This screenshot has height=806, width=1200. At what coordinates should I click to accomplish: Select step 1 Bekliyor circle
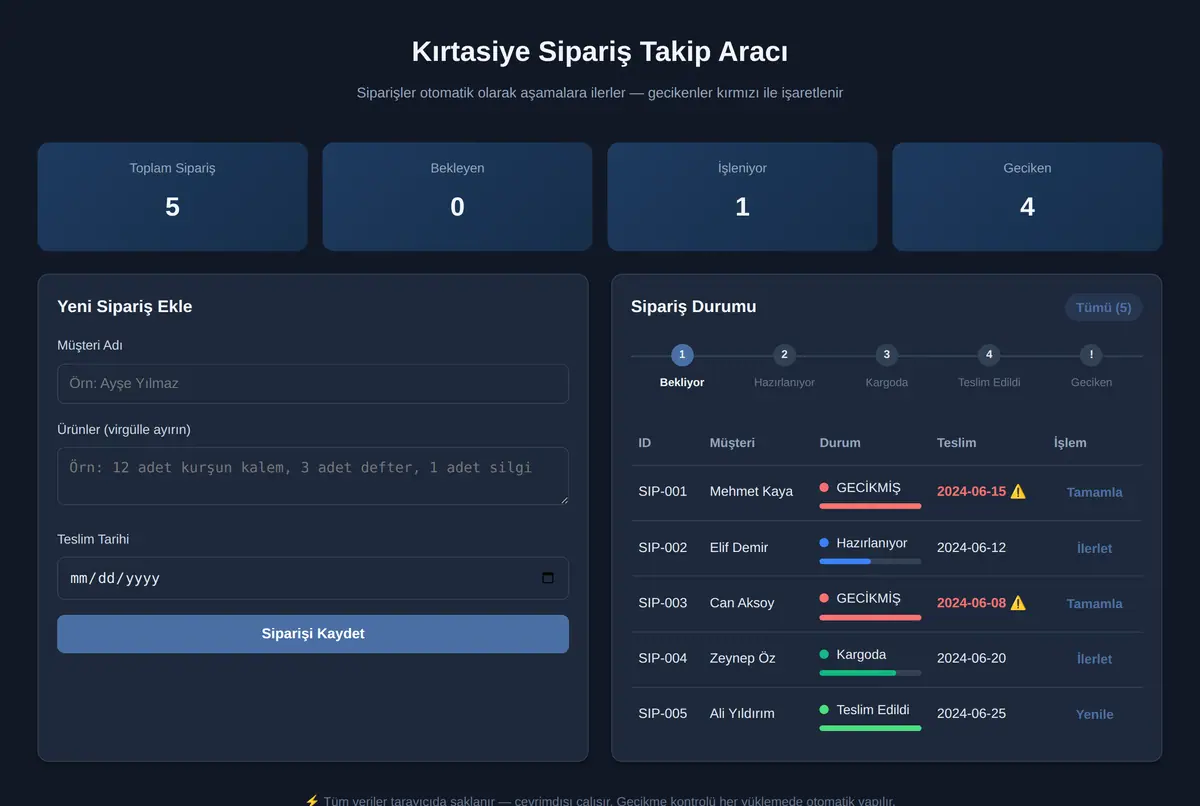pos(682,355)
